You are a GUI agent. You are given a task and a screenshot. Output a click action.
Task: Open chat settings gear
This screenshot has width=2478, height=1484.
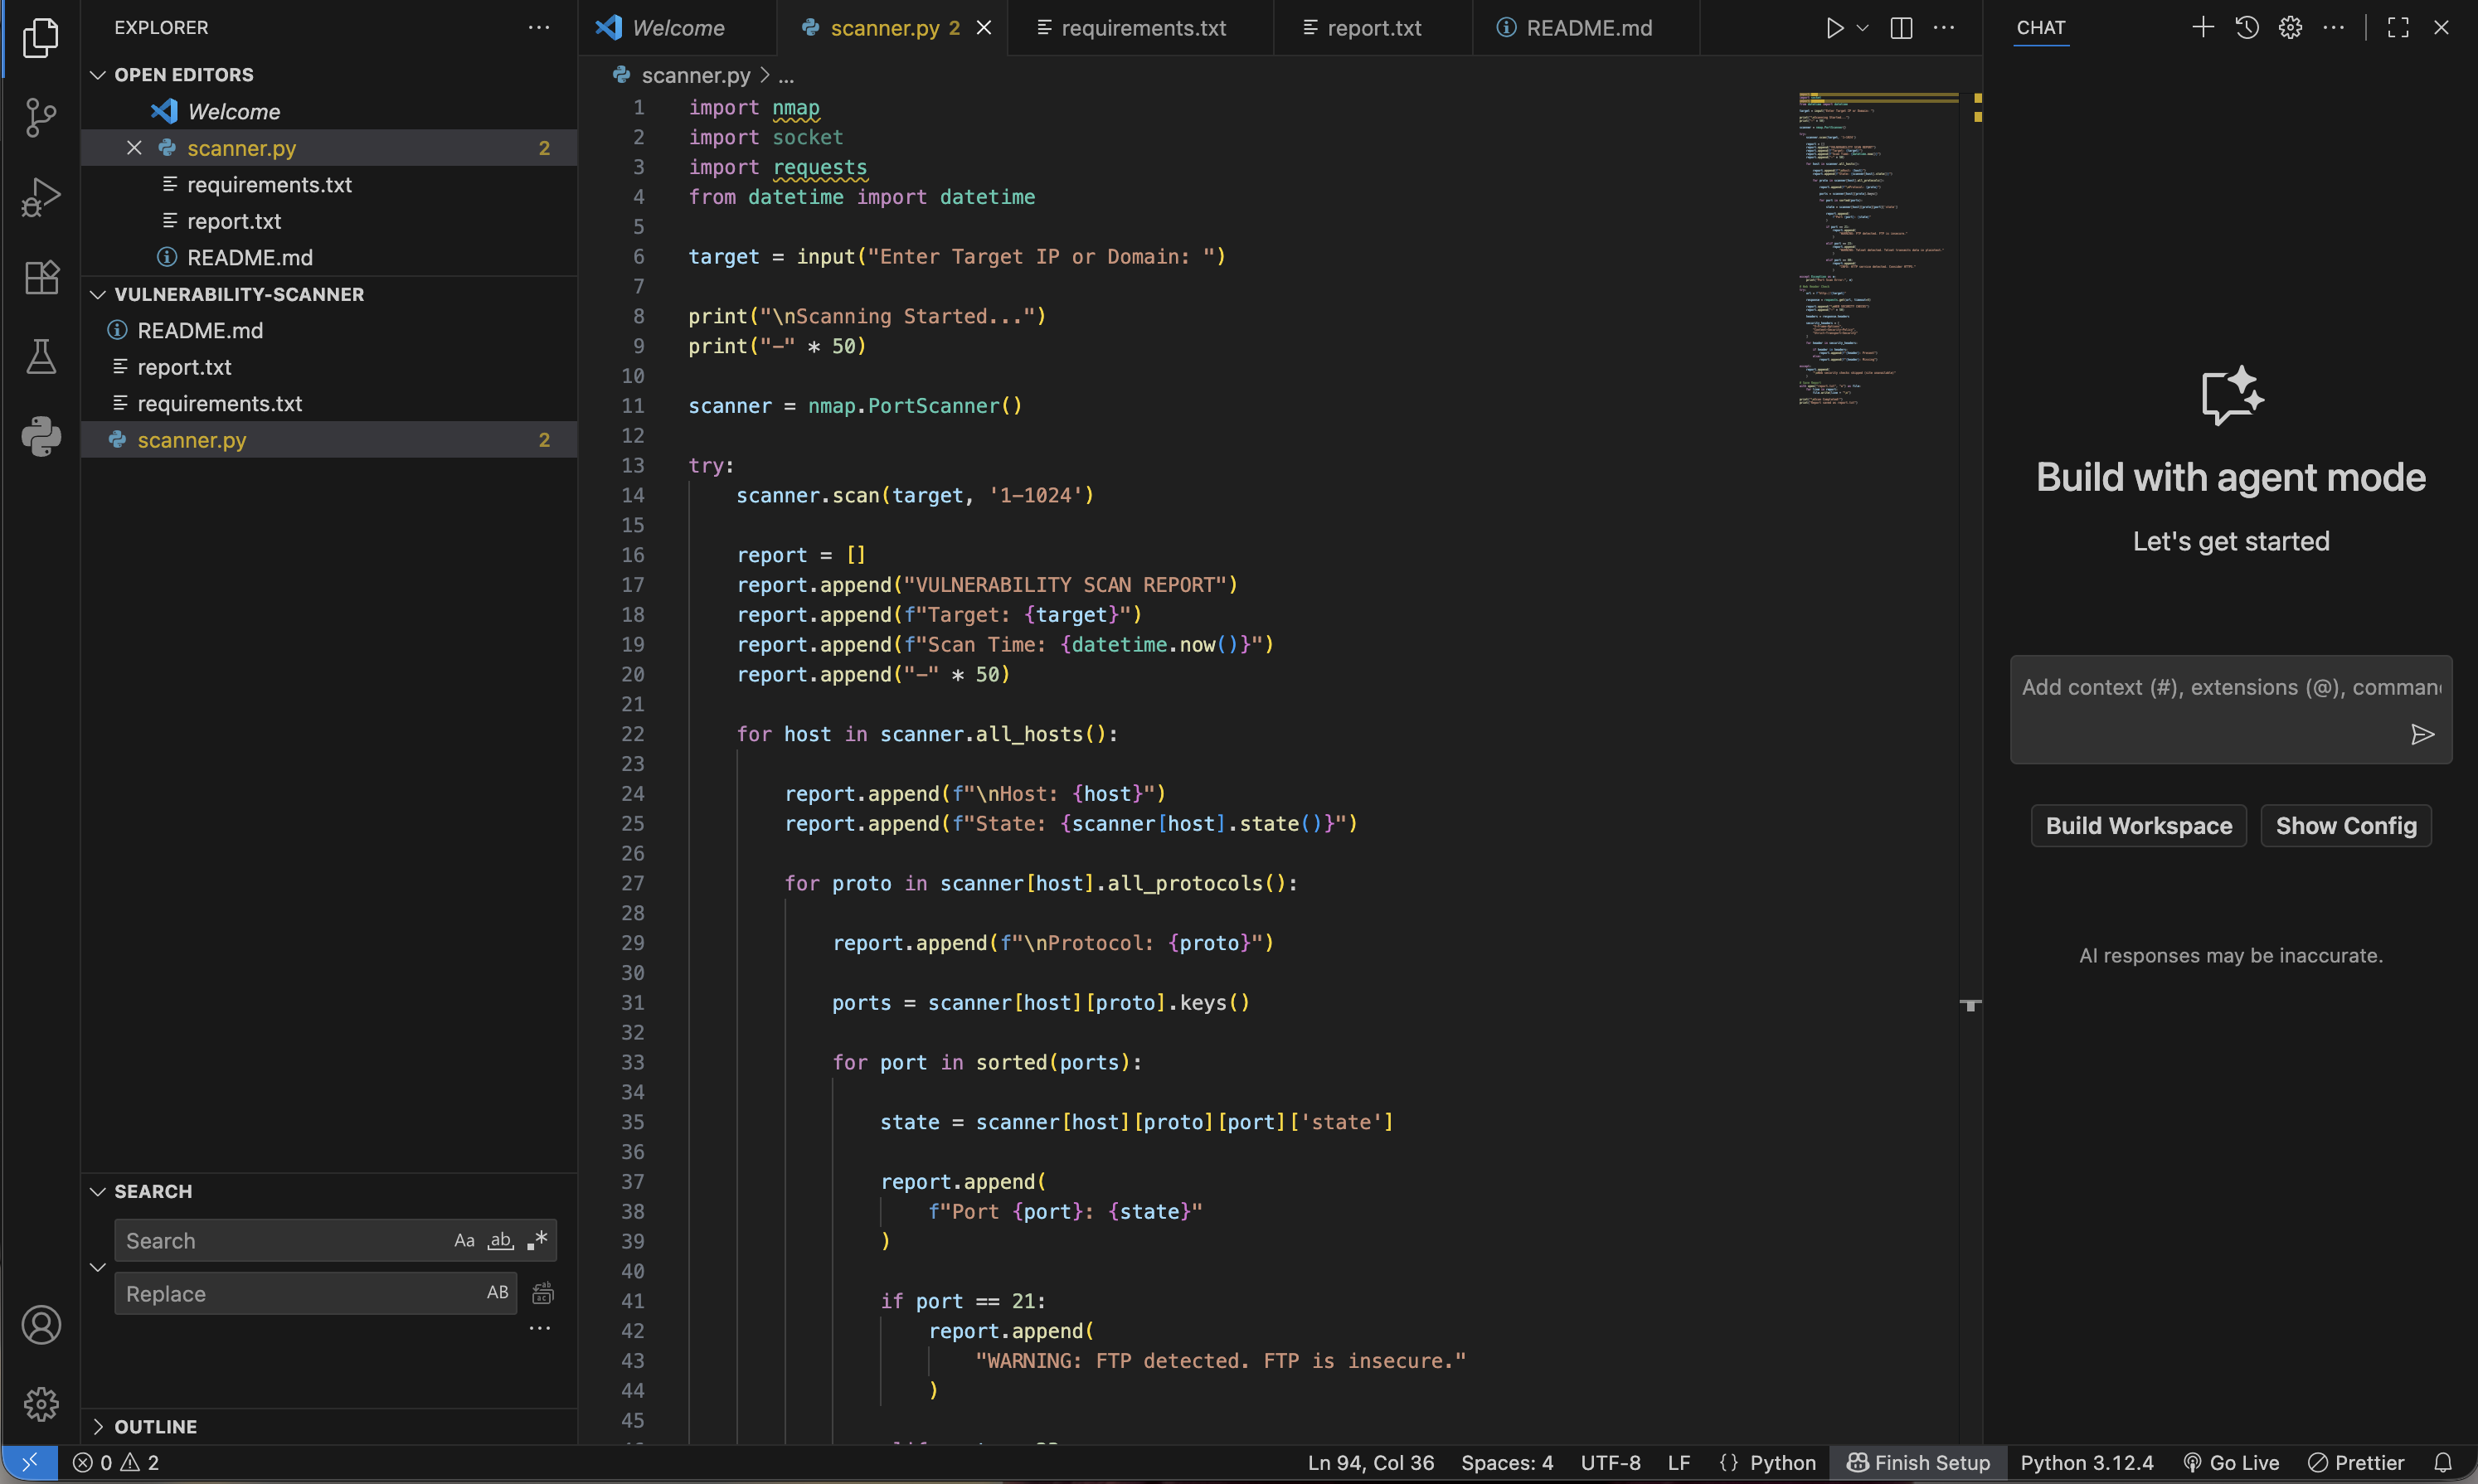pyautogui.click(x=2290, y=27)
